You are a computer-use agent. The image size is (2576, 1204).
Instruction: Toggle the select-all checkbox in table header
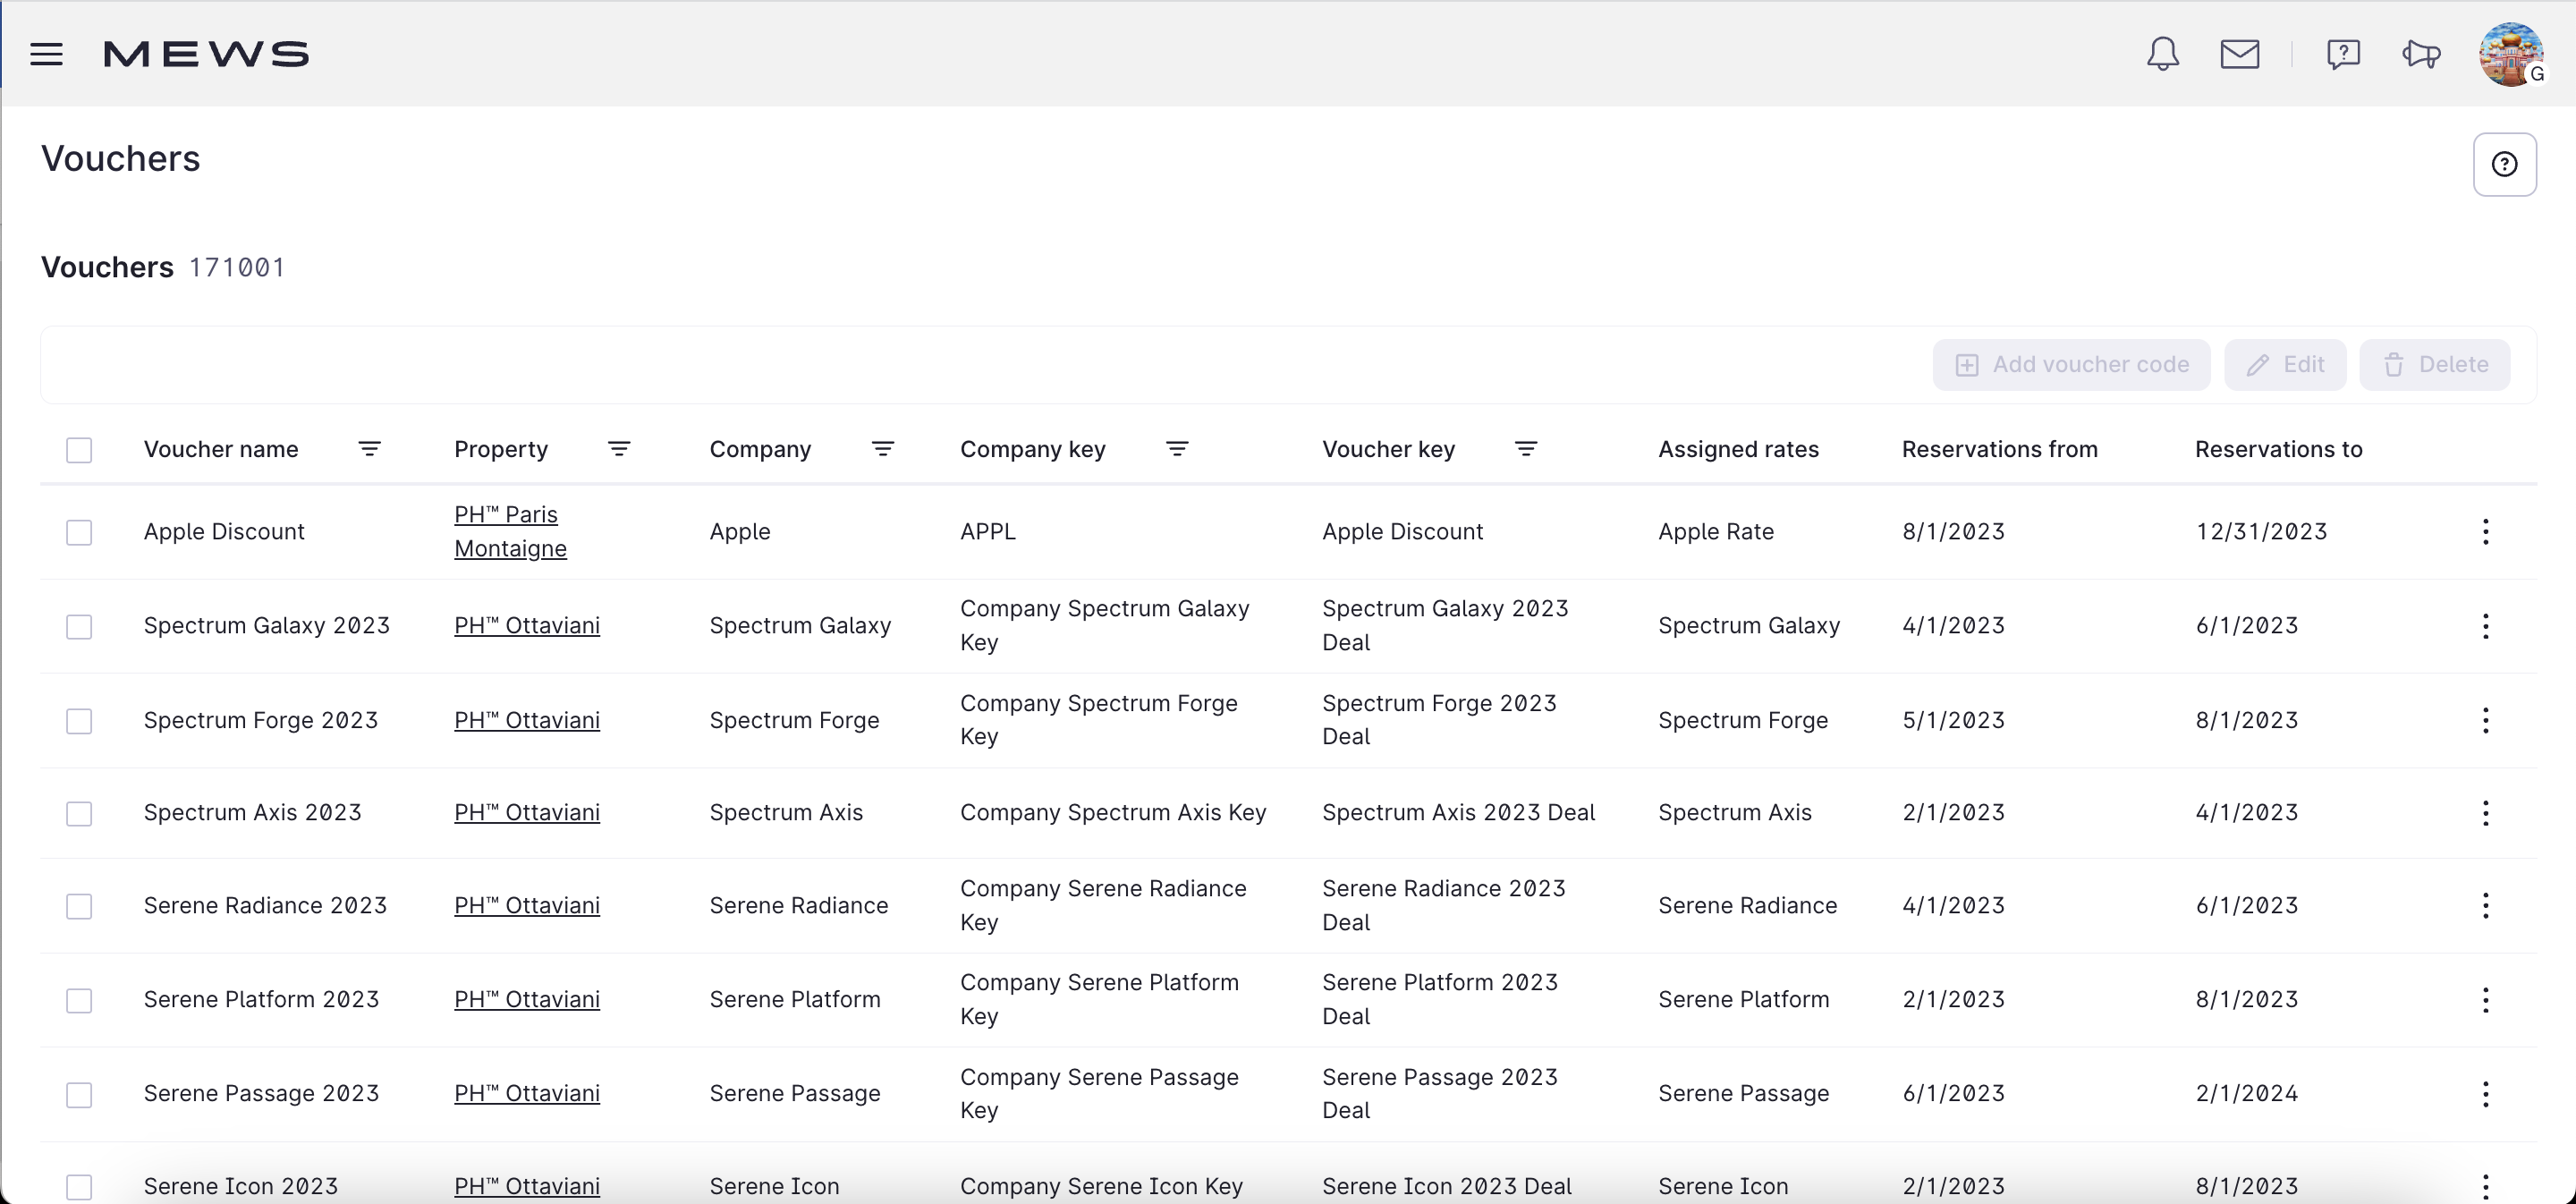point(79,450)
